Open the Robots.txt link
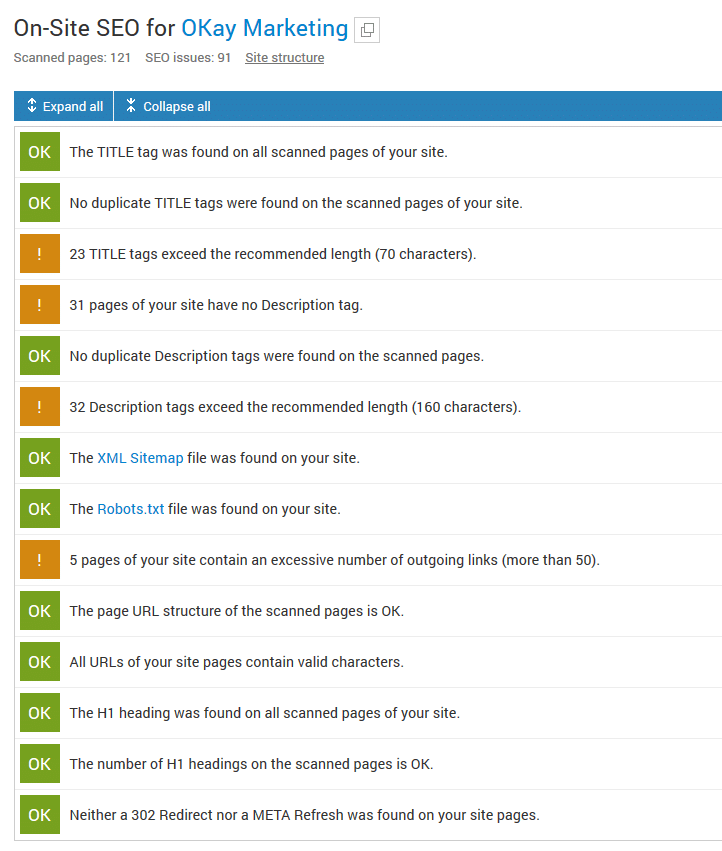Image resolution: width=722 pixels, height=851 pixels. [x=130, y=509]
